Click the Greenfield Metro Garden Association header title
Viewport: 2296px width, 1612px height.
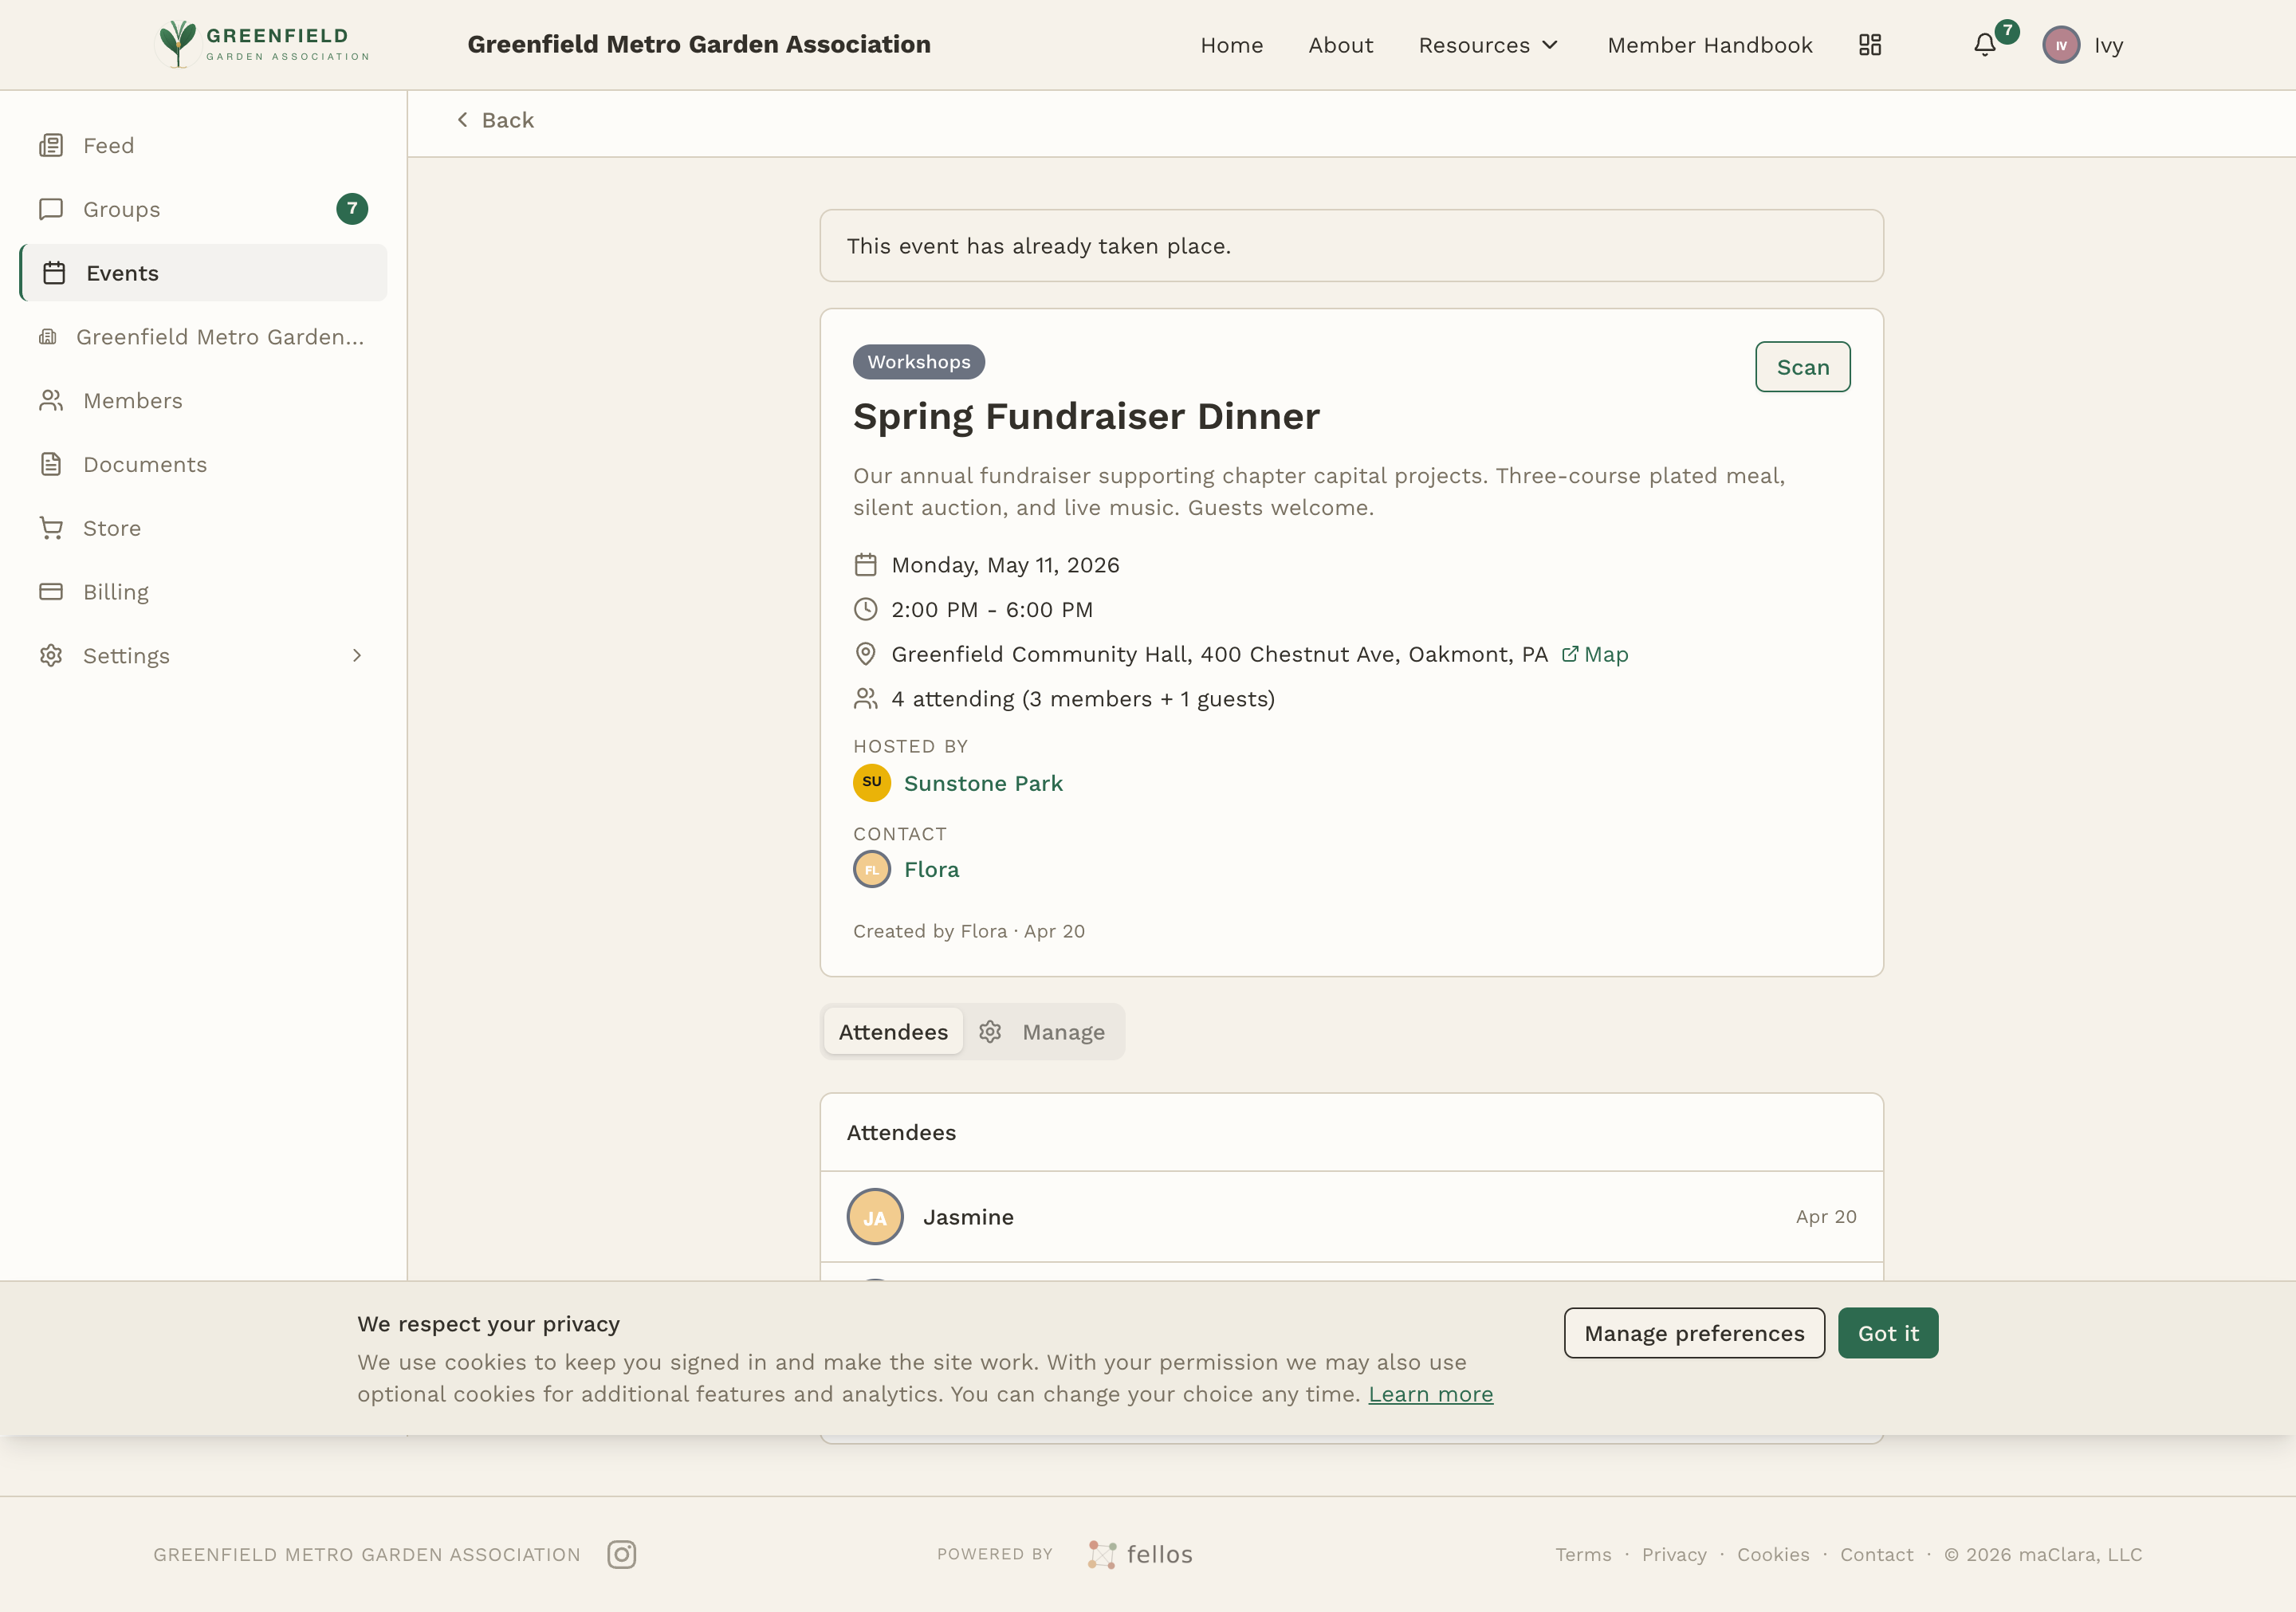699,45
